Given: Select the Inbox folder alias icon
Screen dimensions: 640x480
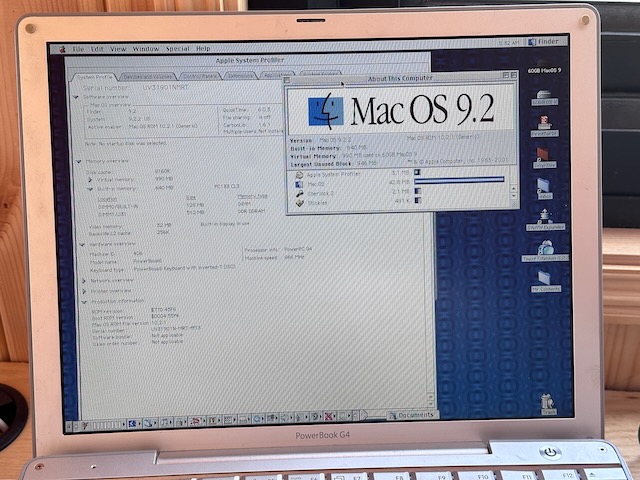Looking at the screenshot, I should 544,188.
